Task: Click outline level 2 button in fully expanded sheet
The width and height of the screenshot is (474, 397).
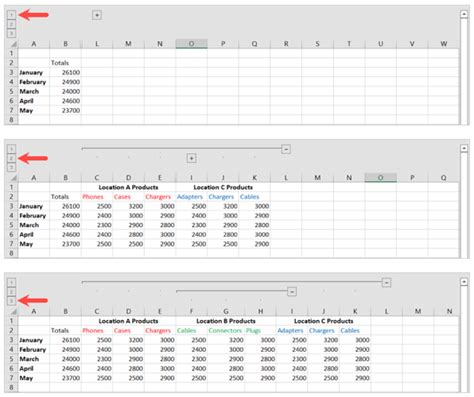Action: tap(11, 292)
